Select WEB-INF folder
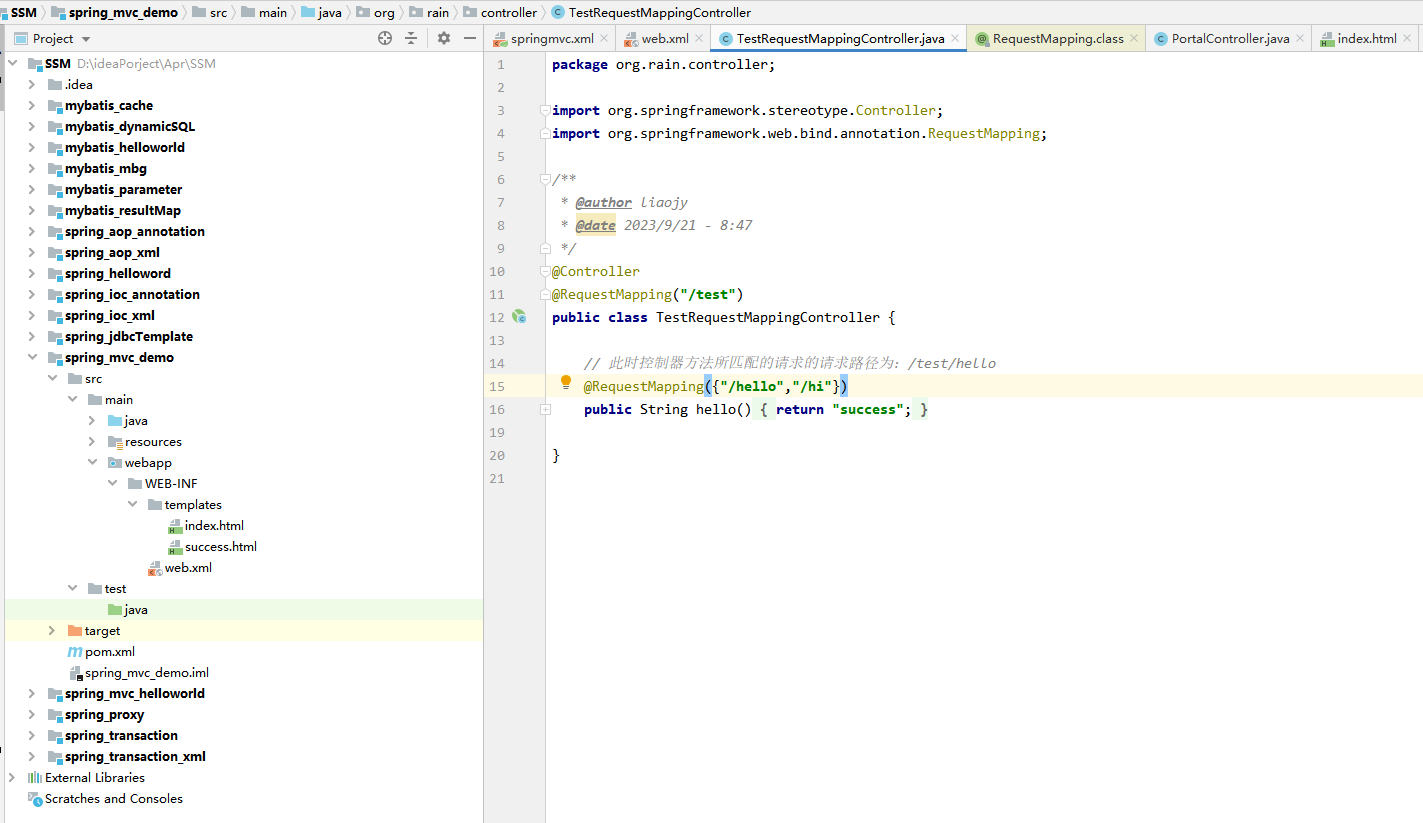1423x823 pixels. pos(171,483)
